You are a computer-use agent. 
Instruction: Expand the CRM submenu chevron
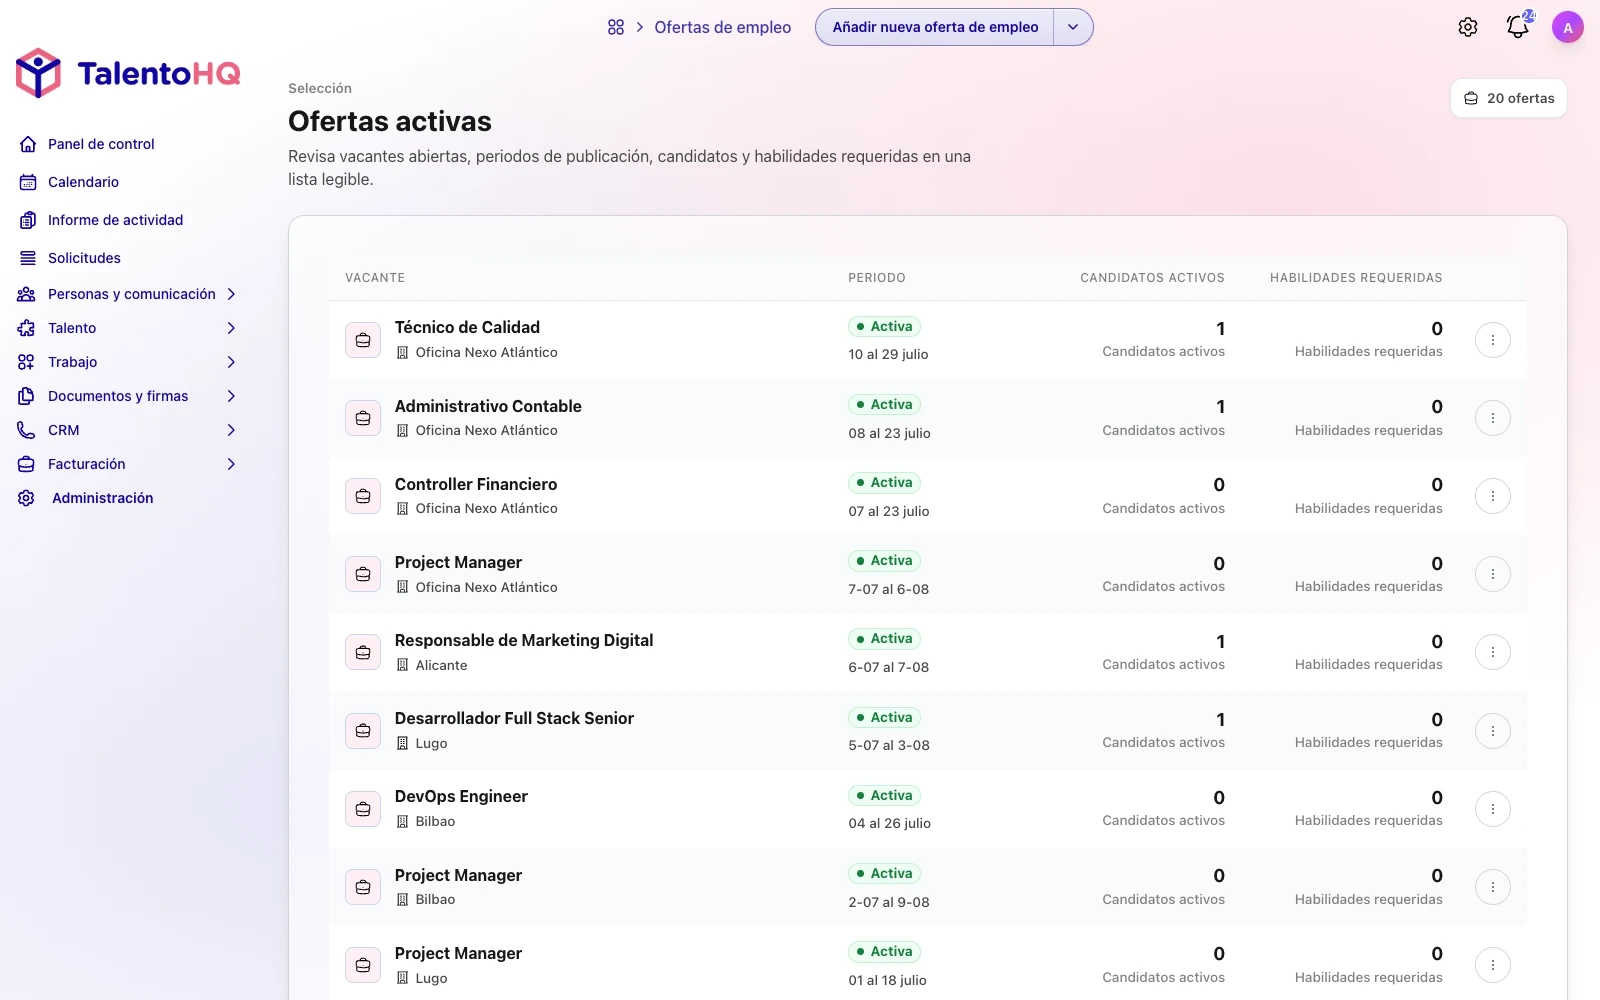(231, 430)
